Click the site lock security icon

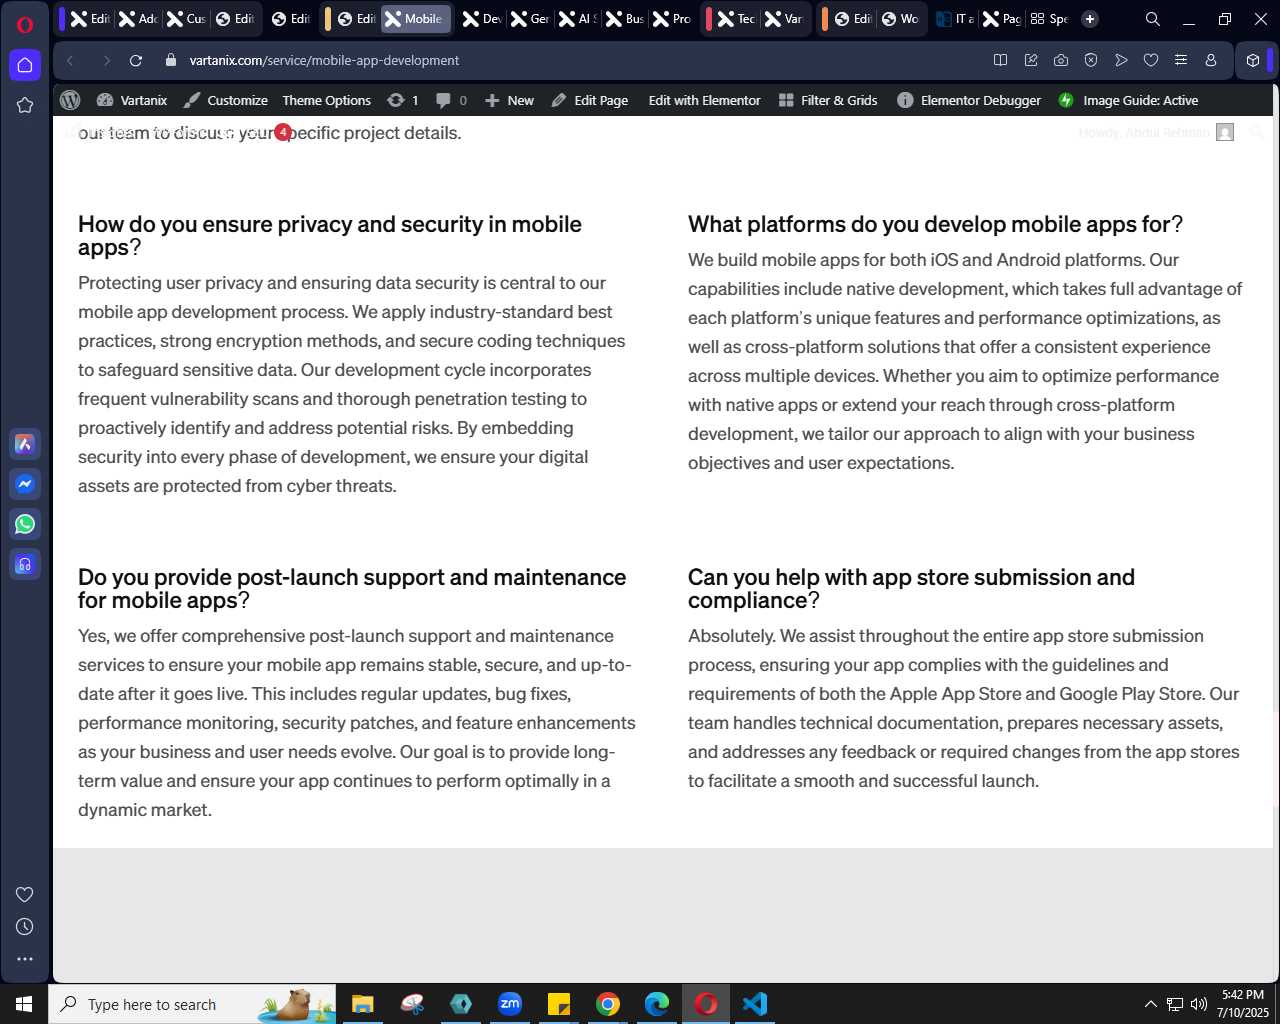tap(170, 60)
